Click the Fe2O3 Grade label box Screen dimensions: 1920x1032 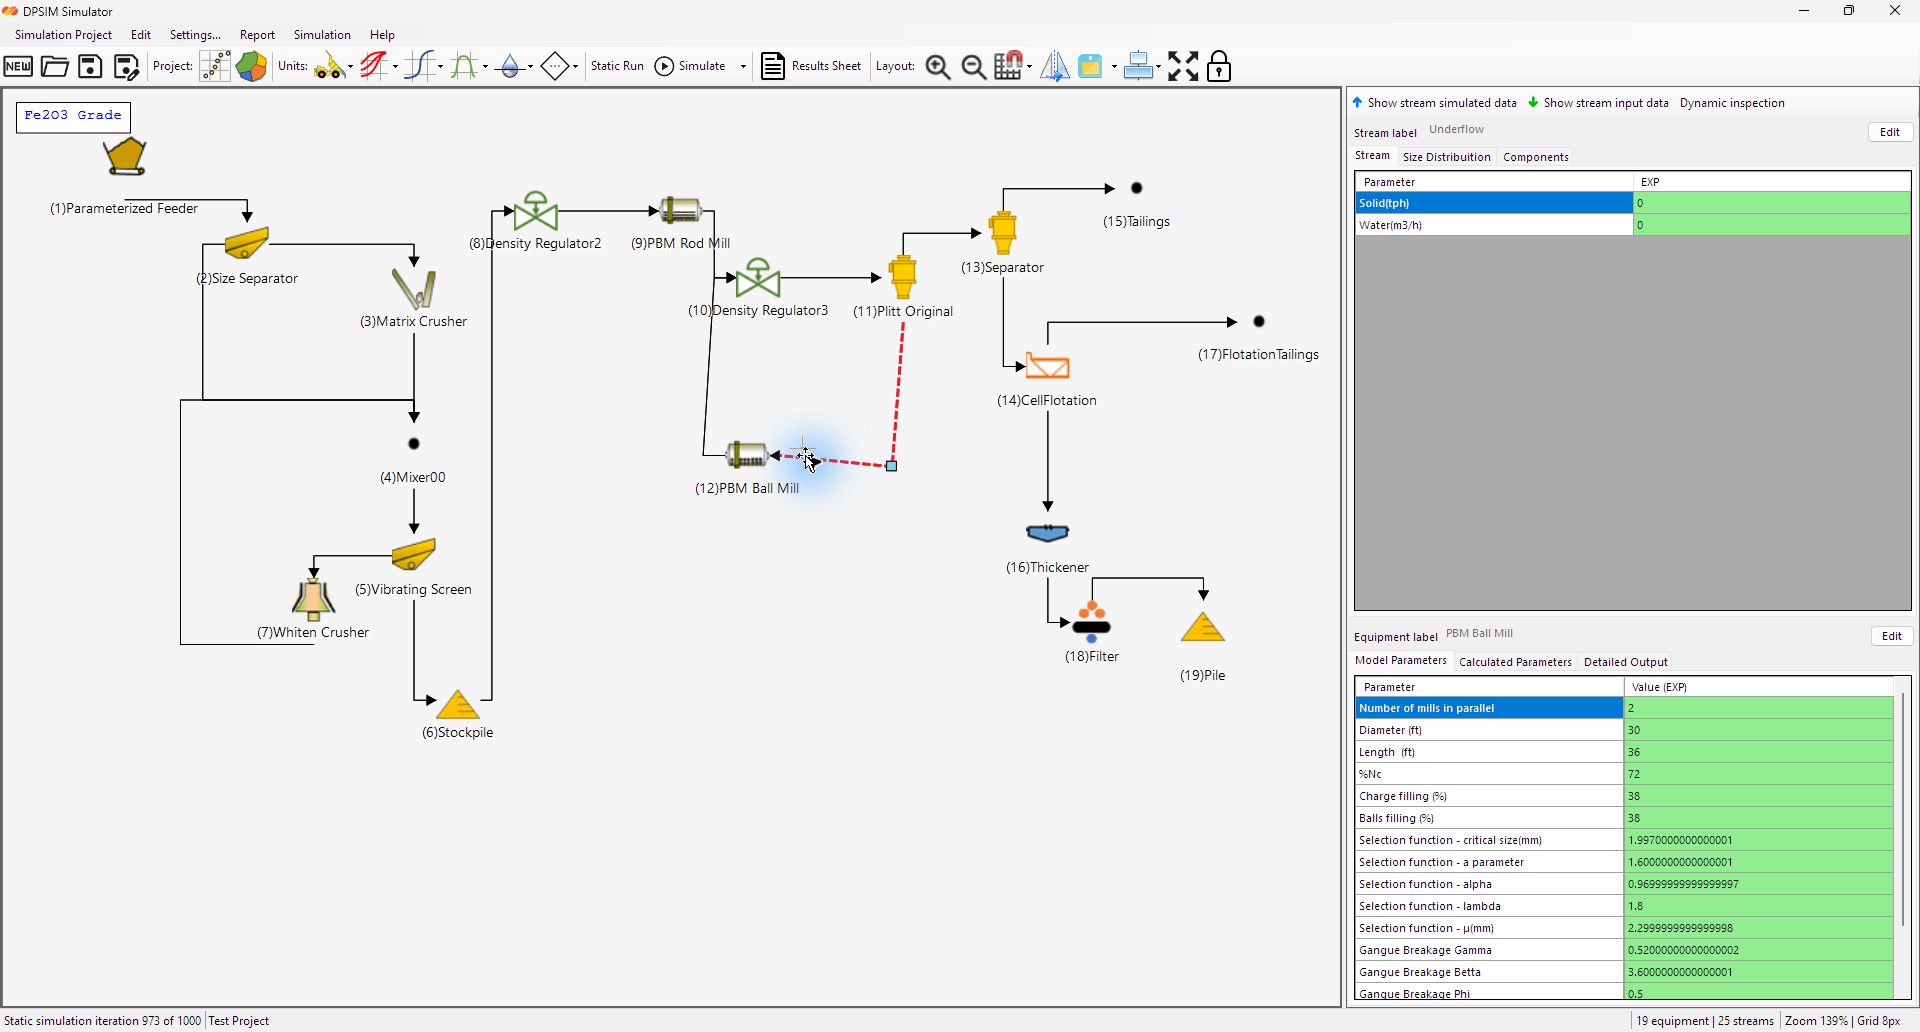pyautogui.click(x=73, y=116)
